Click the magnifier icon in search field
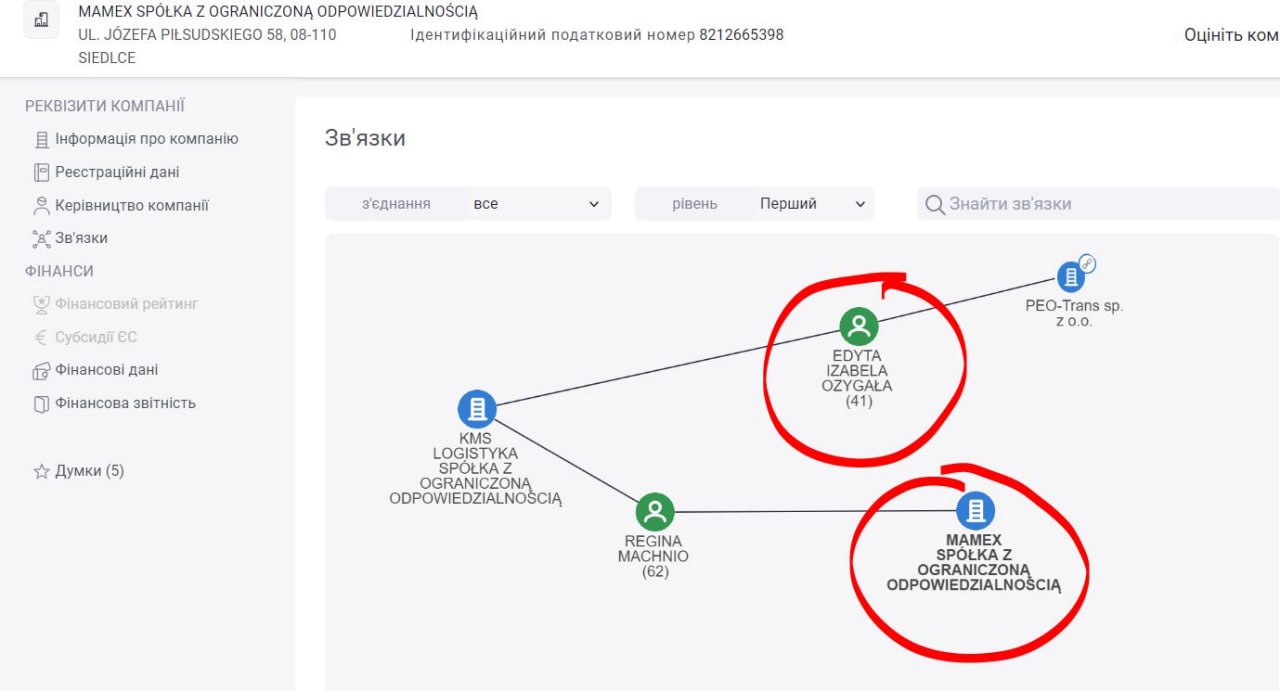The height and width of the screenshot is (691, 1280). [x=934, y=204]
